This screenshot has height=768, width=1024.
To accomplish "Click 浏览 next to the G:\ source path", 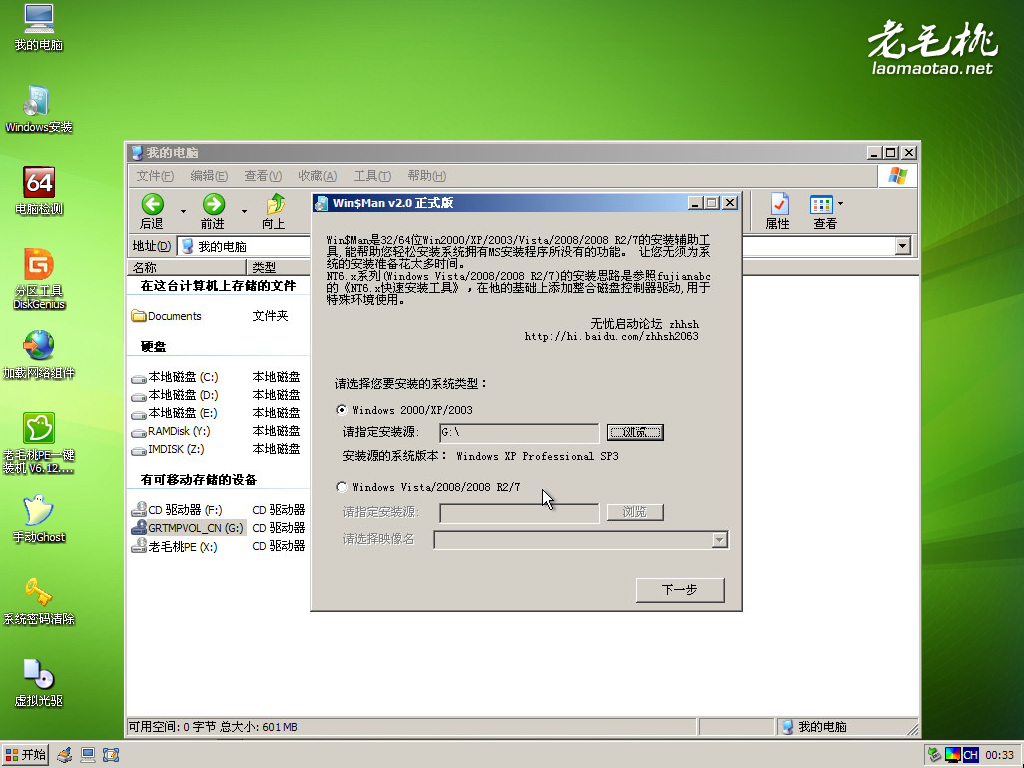I will point(635,432).
